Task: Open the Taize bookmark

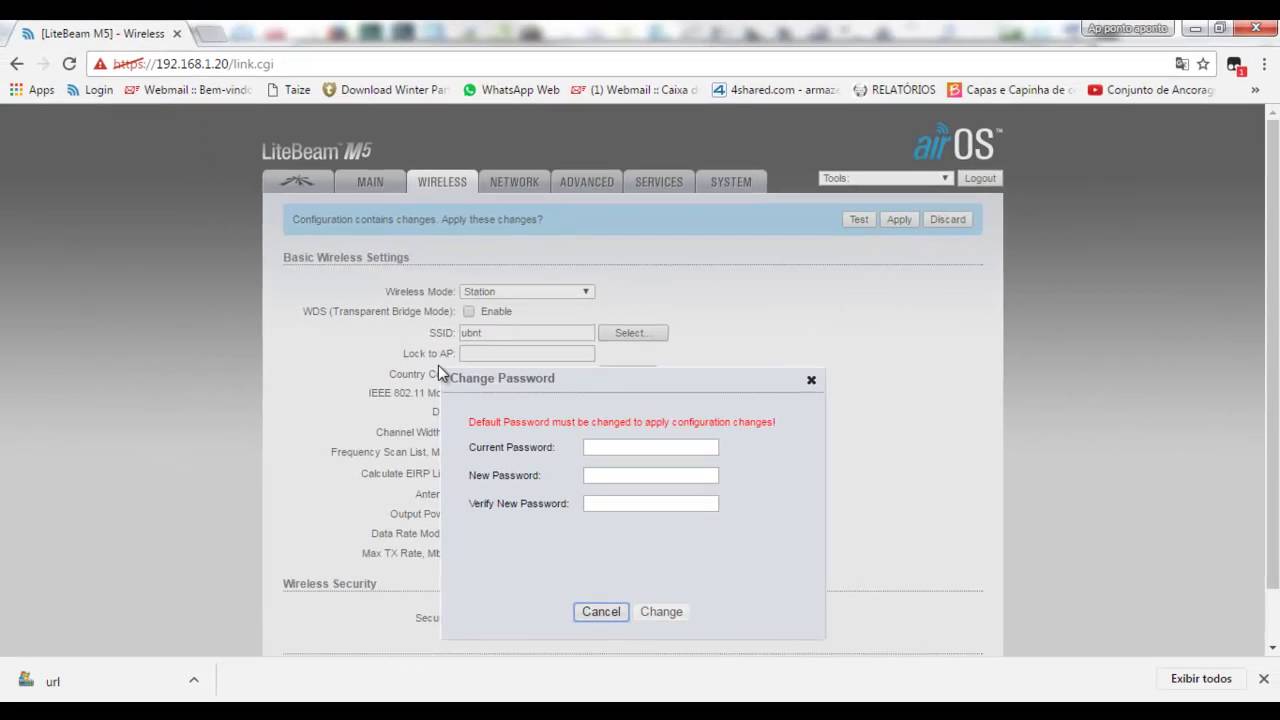Action: coord(288,89)
